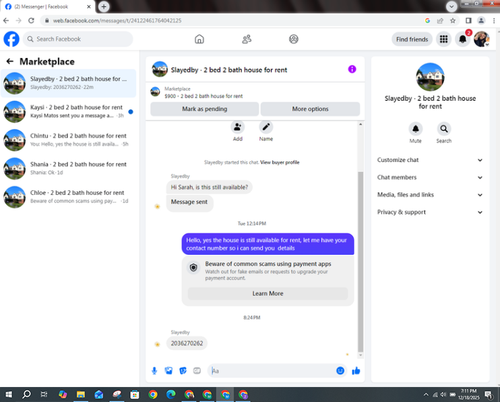The width and height of the screenshot is (500, 402).
Task: Open Microsoft Edge from taskbar
Action: [x=171, y=395]
